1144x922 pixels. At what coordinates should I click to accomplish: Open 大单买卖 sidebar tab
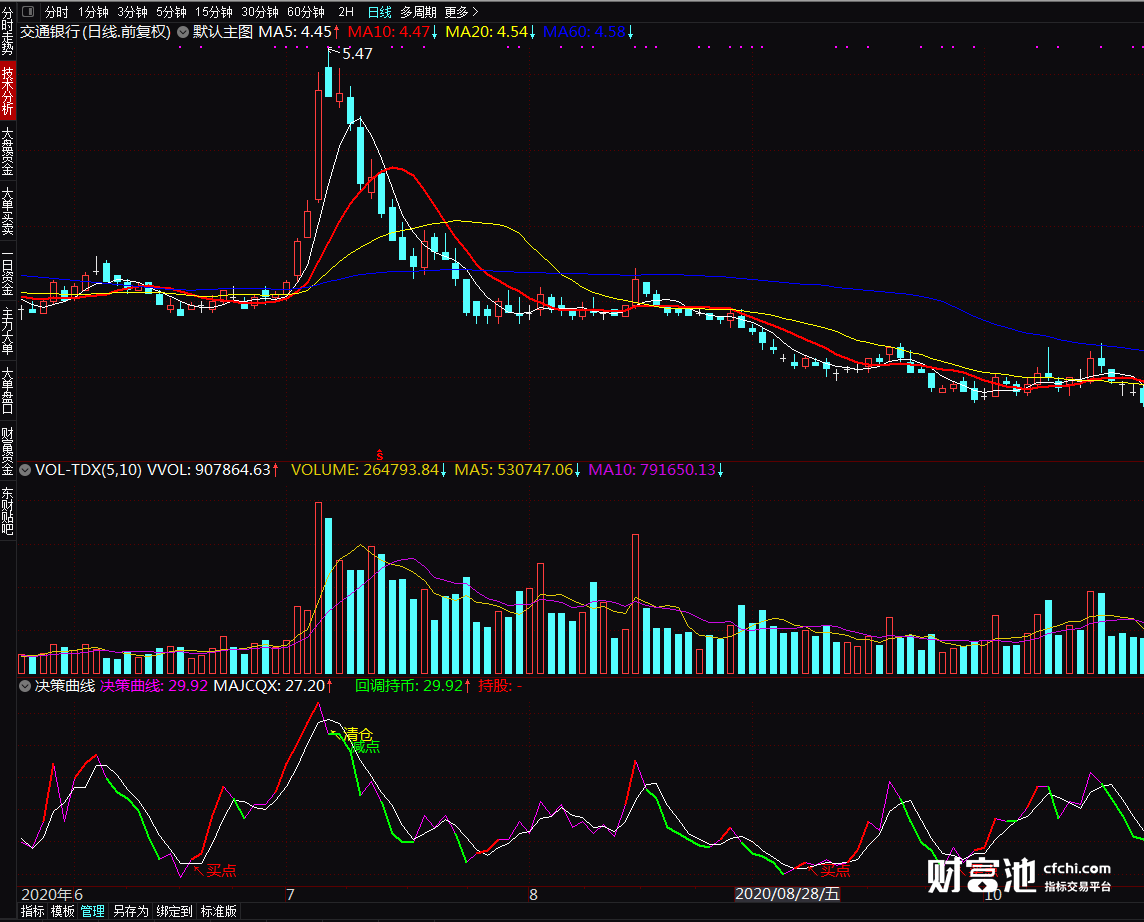tap(7, 211)
